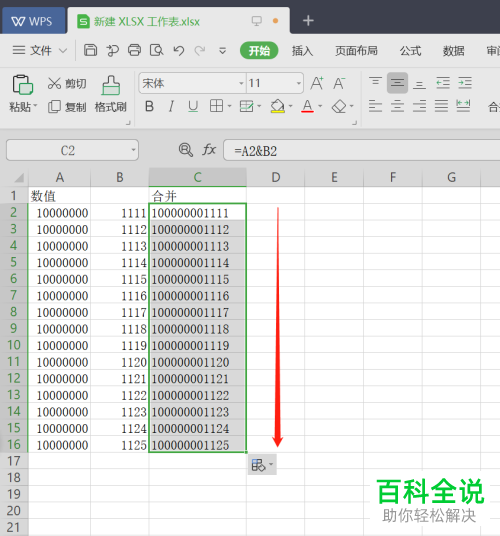Toggle Italic formatting
This screenshot has width=500, height=536.
coord(172,107)
